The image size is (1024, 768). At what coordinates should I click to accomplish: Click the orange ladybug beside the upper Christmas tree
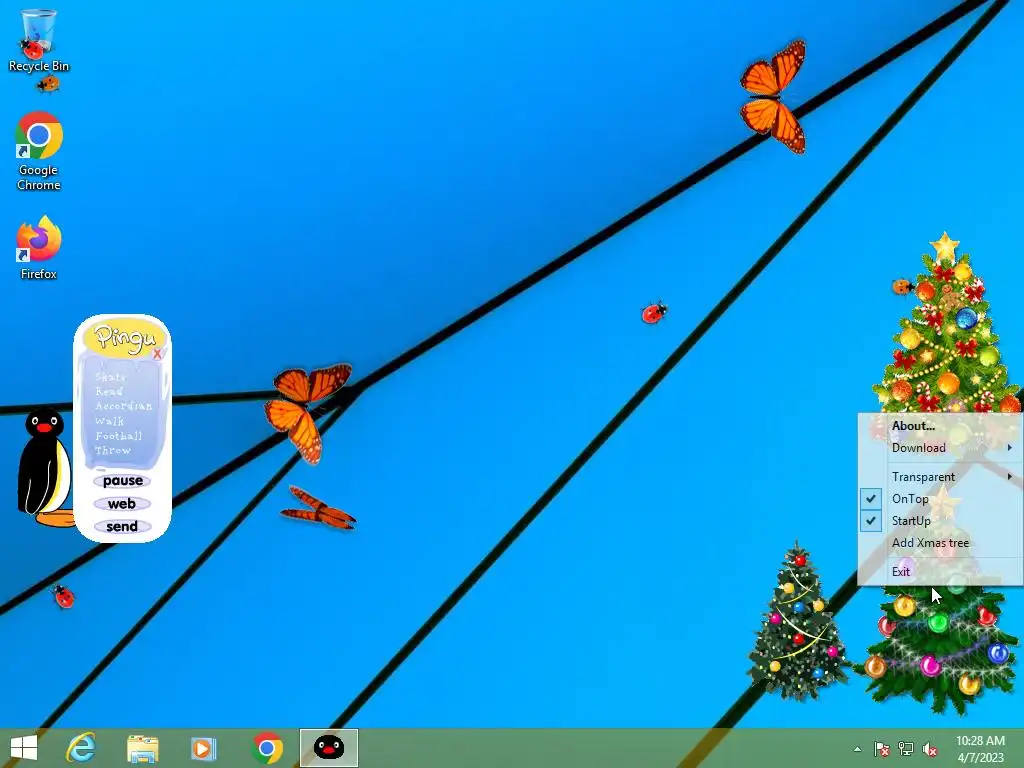903,286
